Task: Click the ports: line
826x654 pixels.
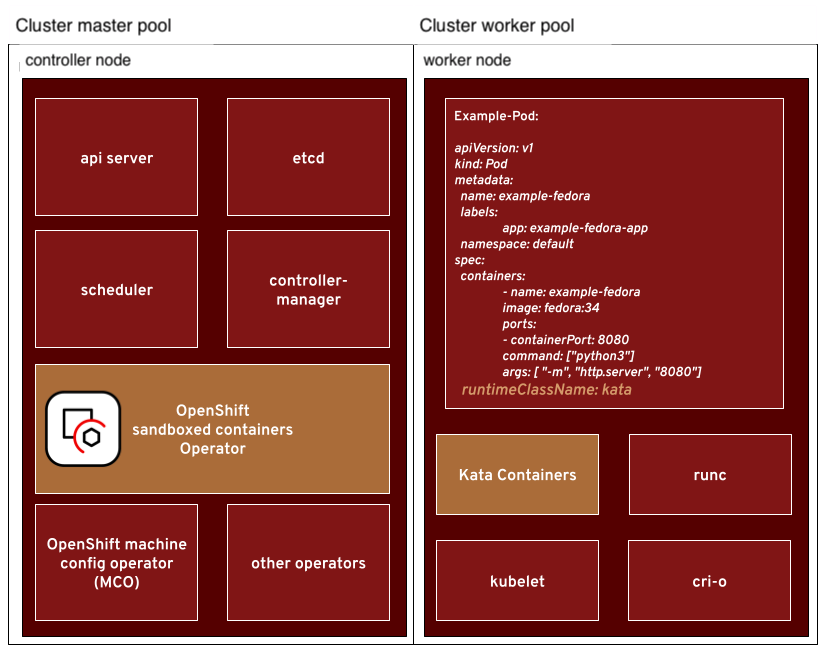Action: (519, 324)
